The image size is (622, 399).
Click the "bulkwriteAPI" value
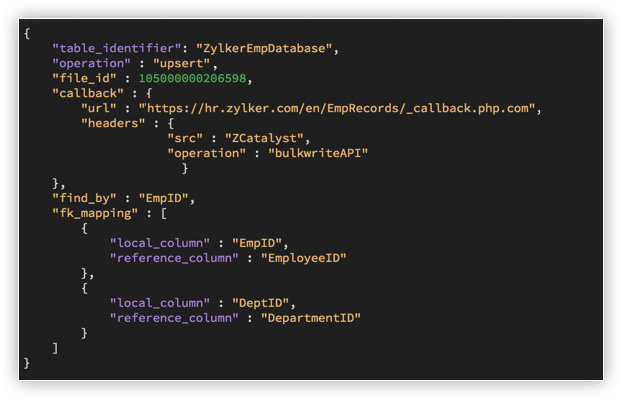[318, 153]
